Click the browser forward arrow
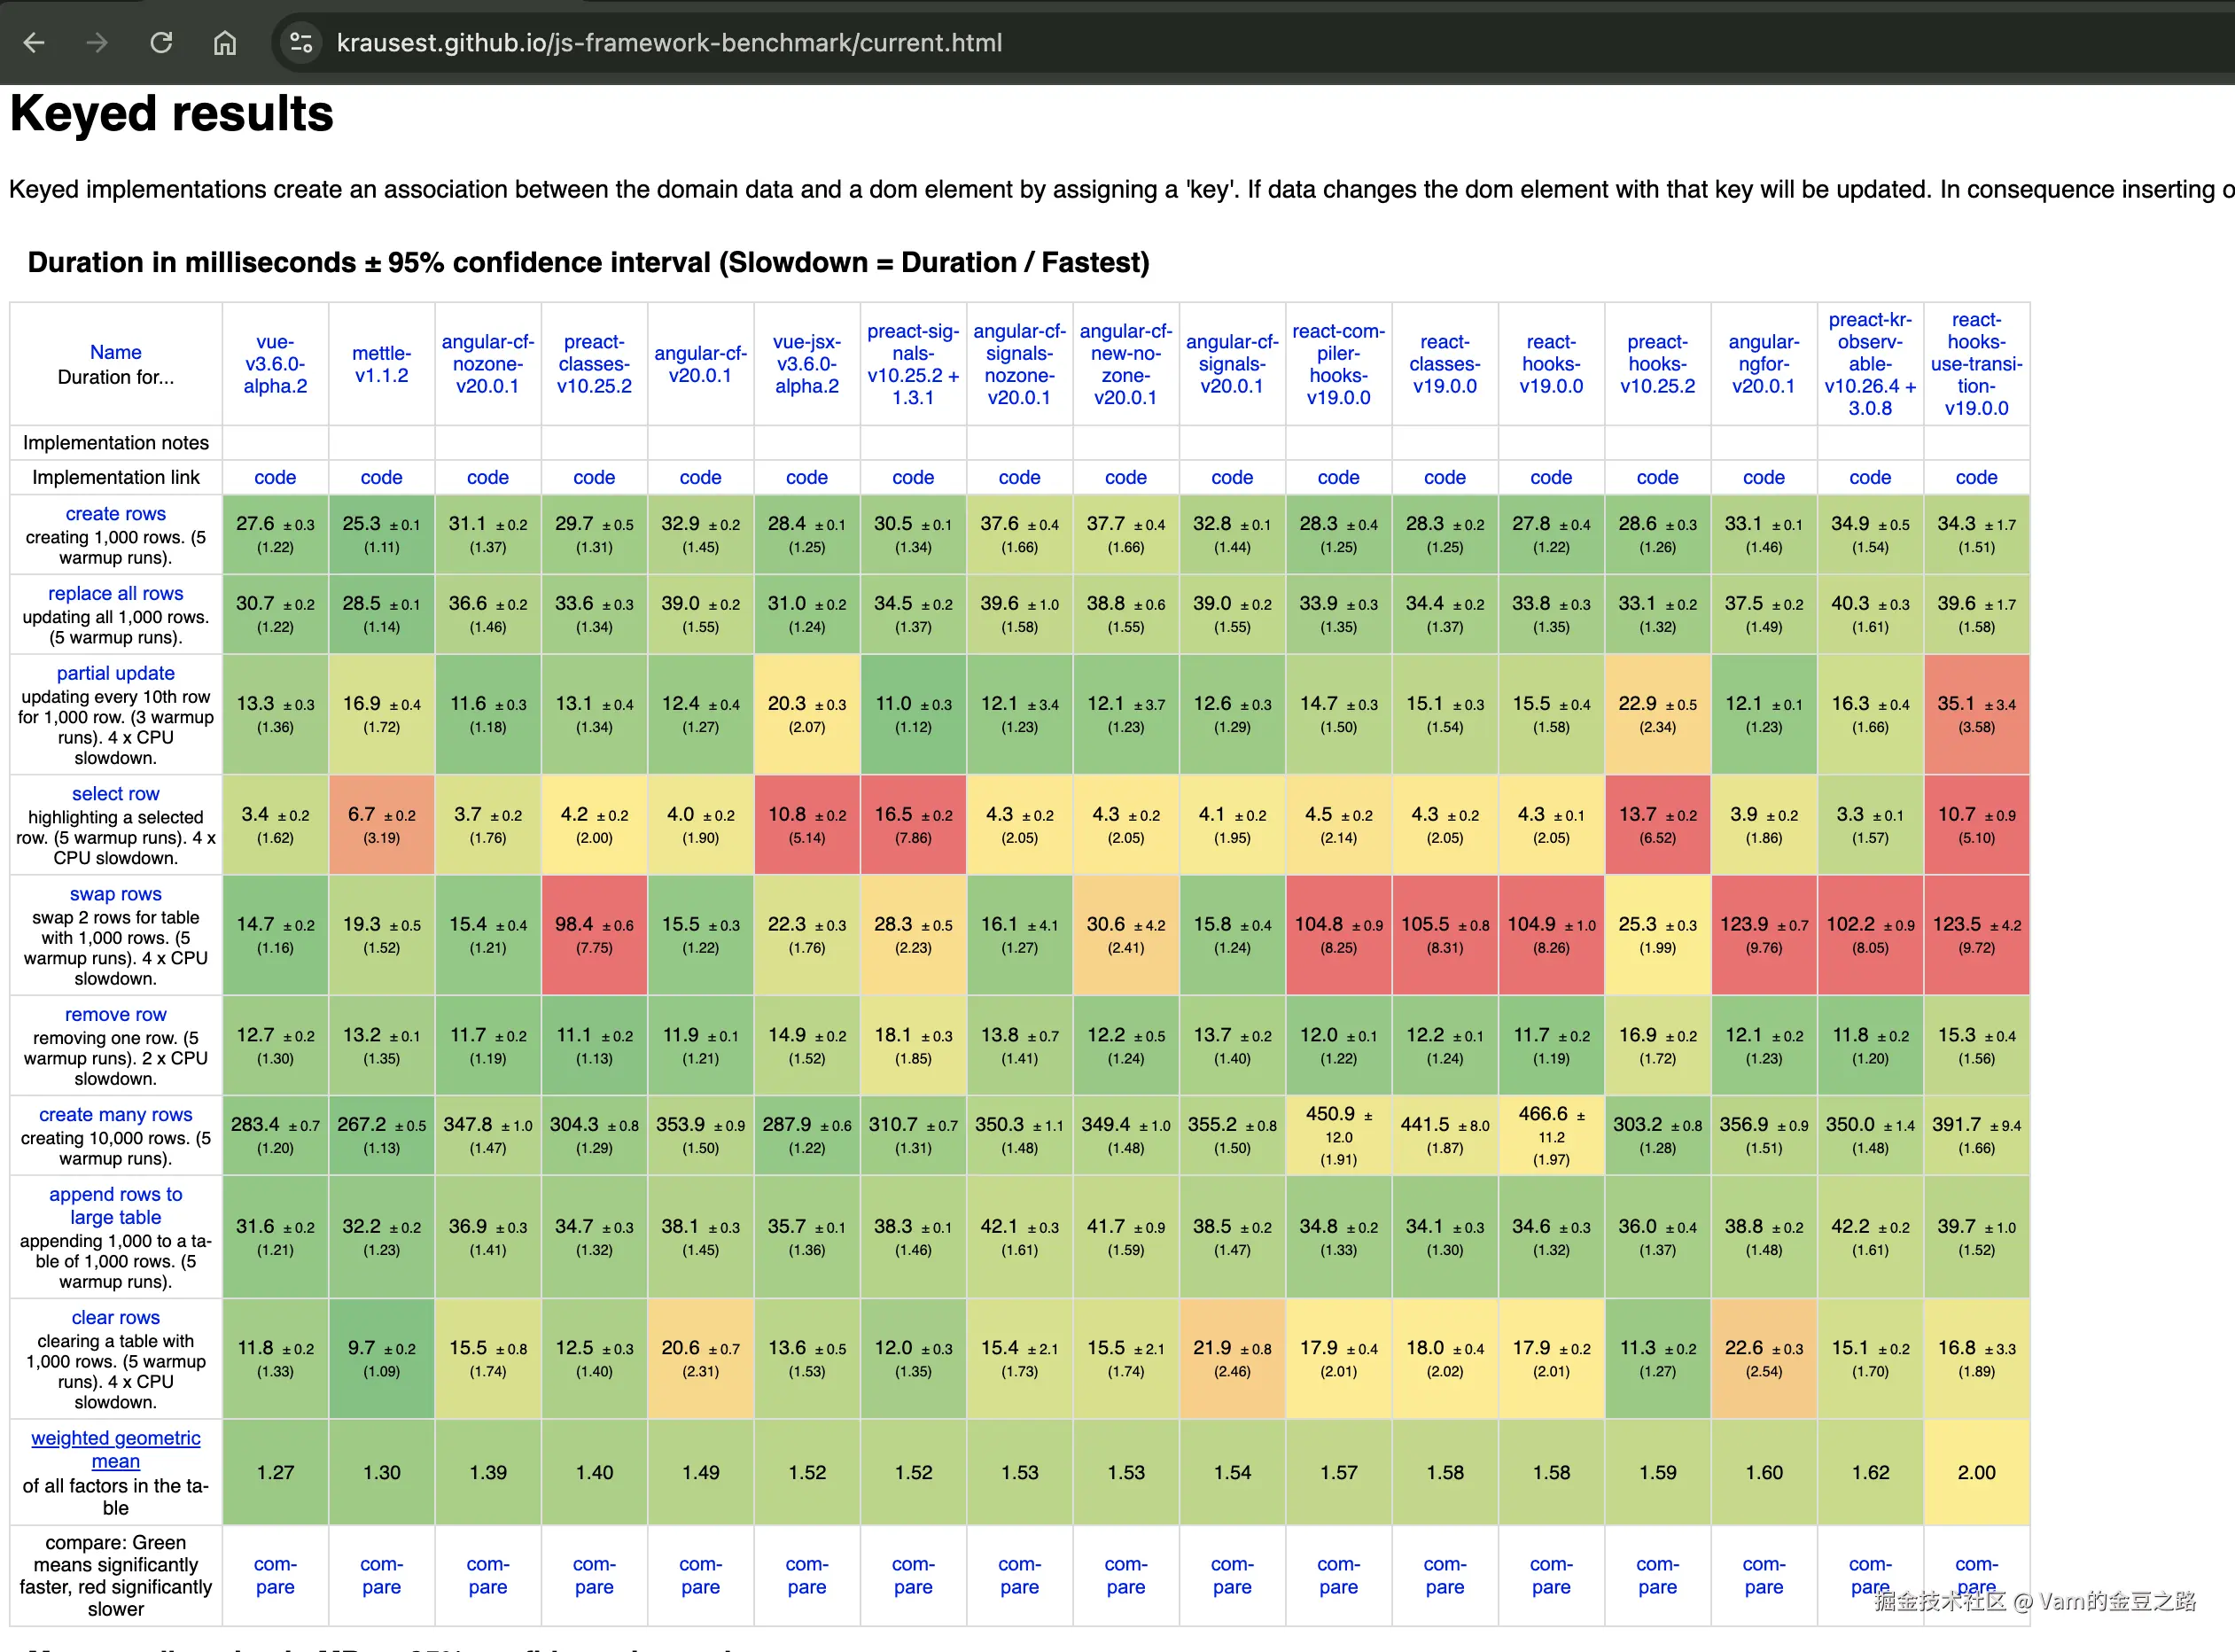The width and height of the screenshot is (2235, 1652). (x=97, y=43)
